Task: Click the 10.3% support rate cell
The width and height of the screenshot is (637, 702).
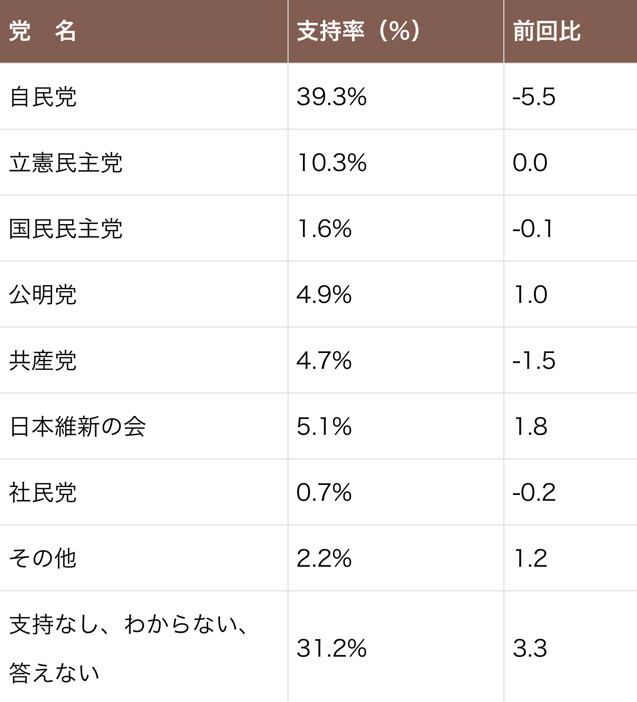Action: [x=332, y=163]
